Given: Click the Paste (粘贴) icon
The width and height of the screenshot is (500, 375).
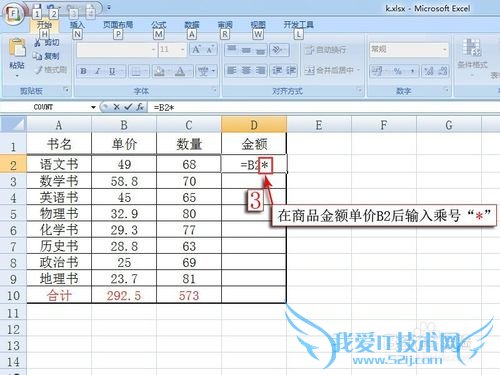Looking at the screenshot, I should (x=17, y=48).
